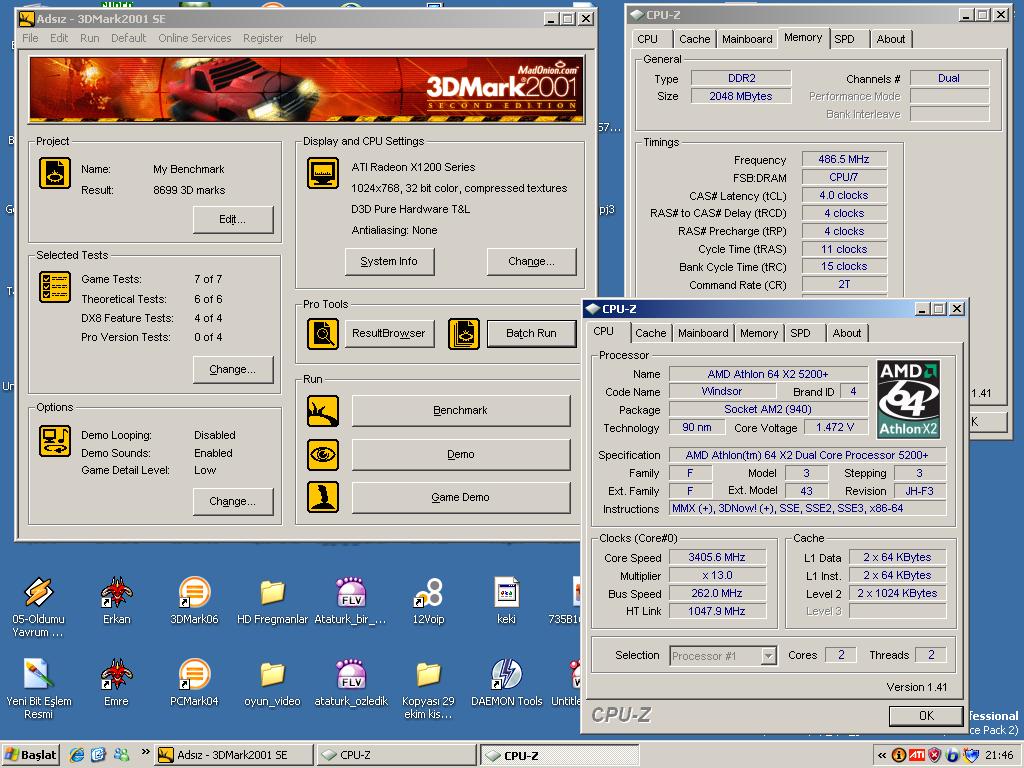The width and height of the screenshot is (1024, 768).
Task: Click the Benchmark run icon
Action: click(323, 411)
